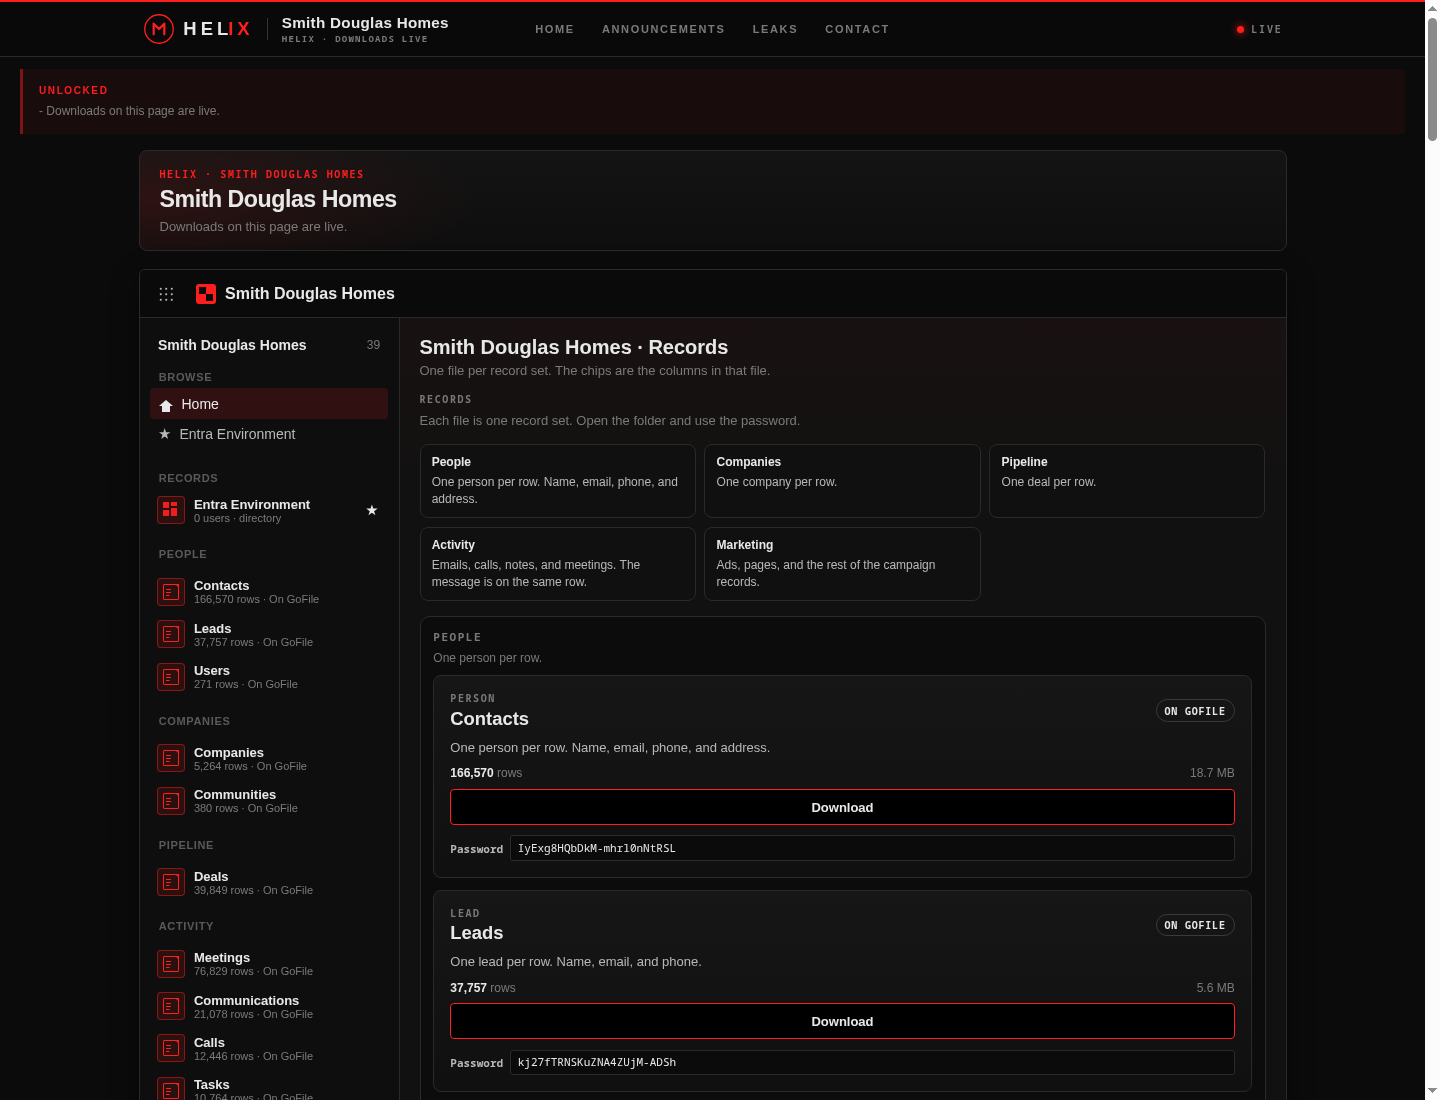Open Leads 37,757 rows sidebar entry
Image resolution: width=1440 pixels, height=1100 pixels.
[269, 634]
